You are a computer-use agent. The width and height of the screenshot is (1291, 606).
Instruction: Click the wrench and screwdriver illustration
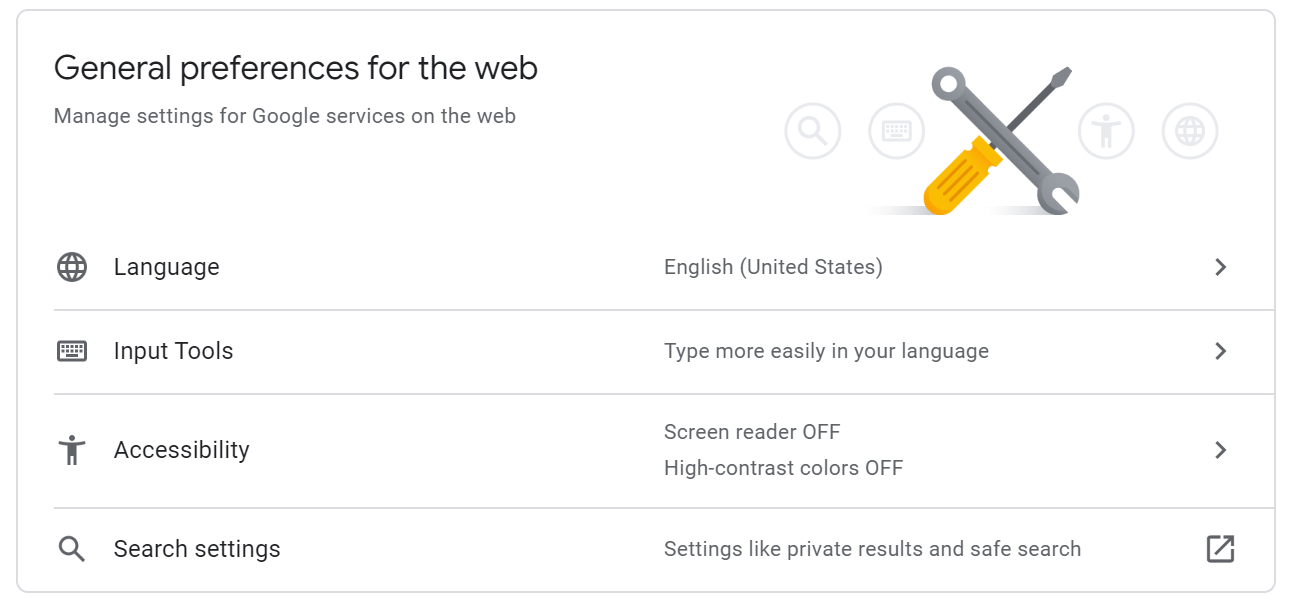point(1001,141)
